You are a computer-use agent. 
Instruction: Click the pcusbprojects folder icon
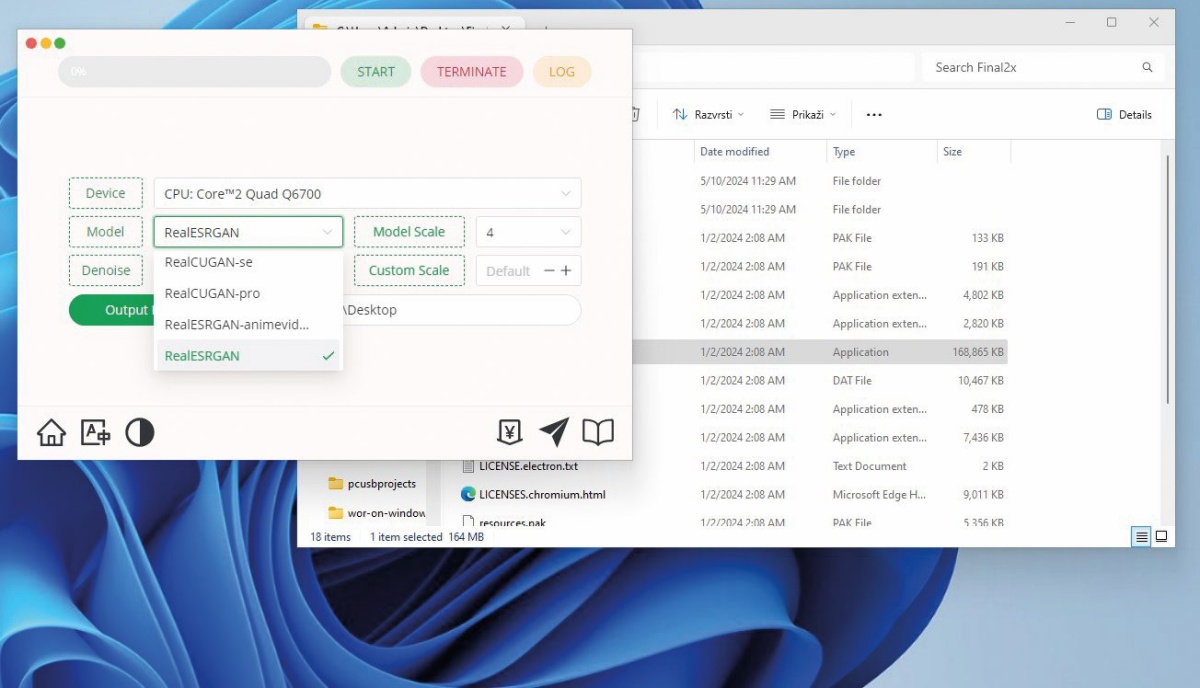tap(336, 484)
